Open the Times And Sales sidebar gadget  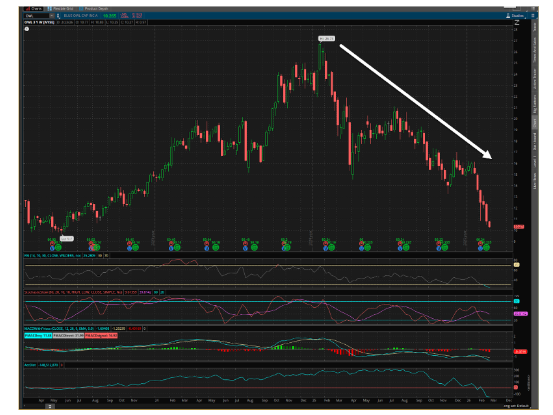(x=535, y=50)
